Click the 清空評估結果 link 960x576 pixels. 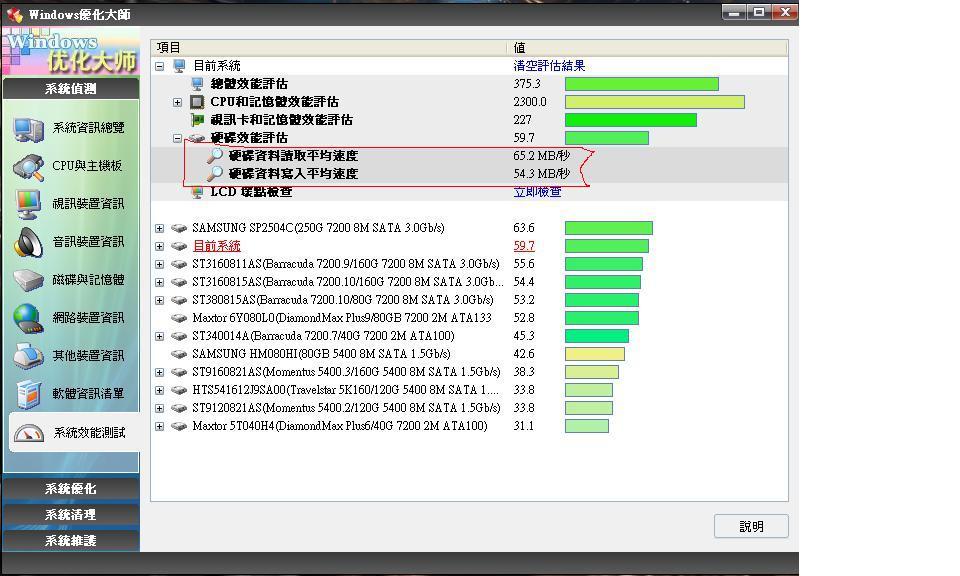549,65
